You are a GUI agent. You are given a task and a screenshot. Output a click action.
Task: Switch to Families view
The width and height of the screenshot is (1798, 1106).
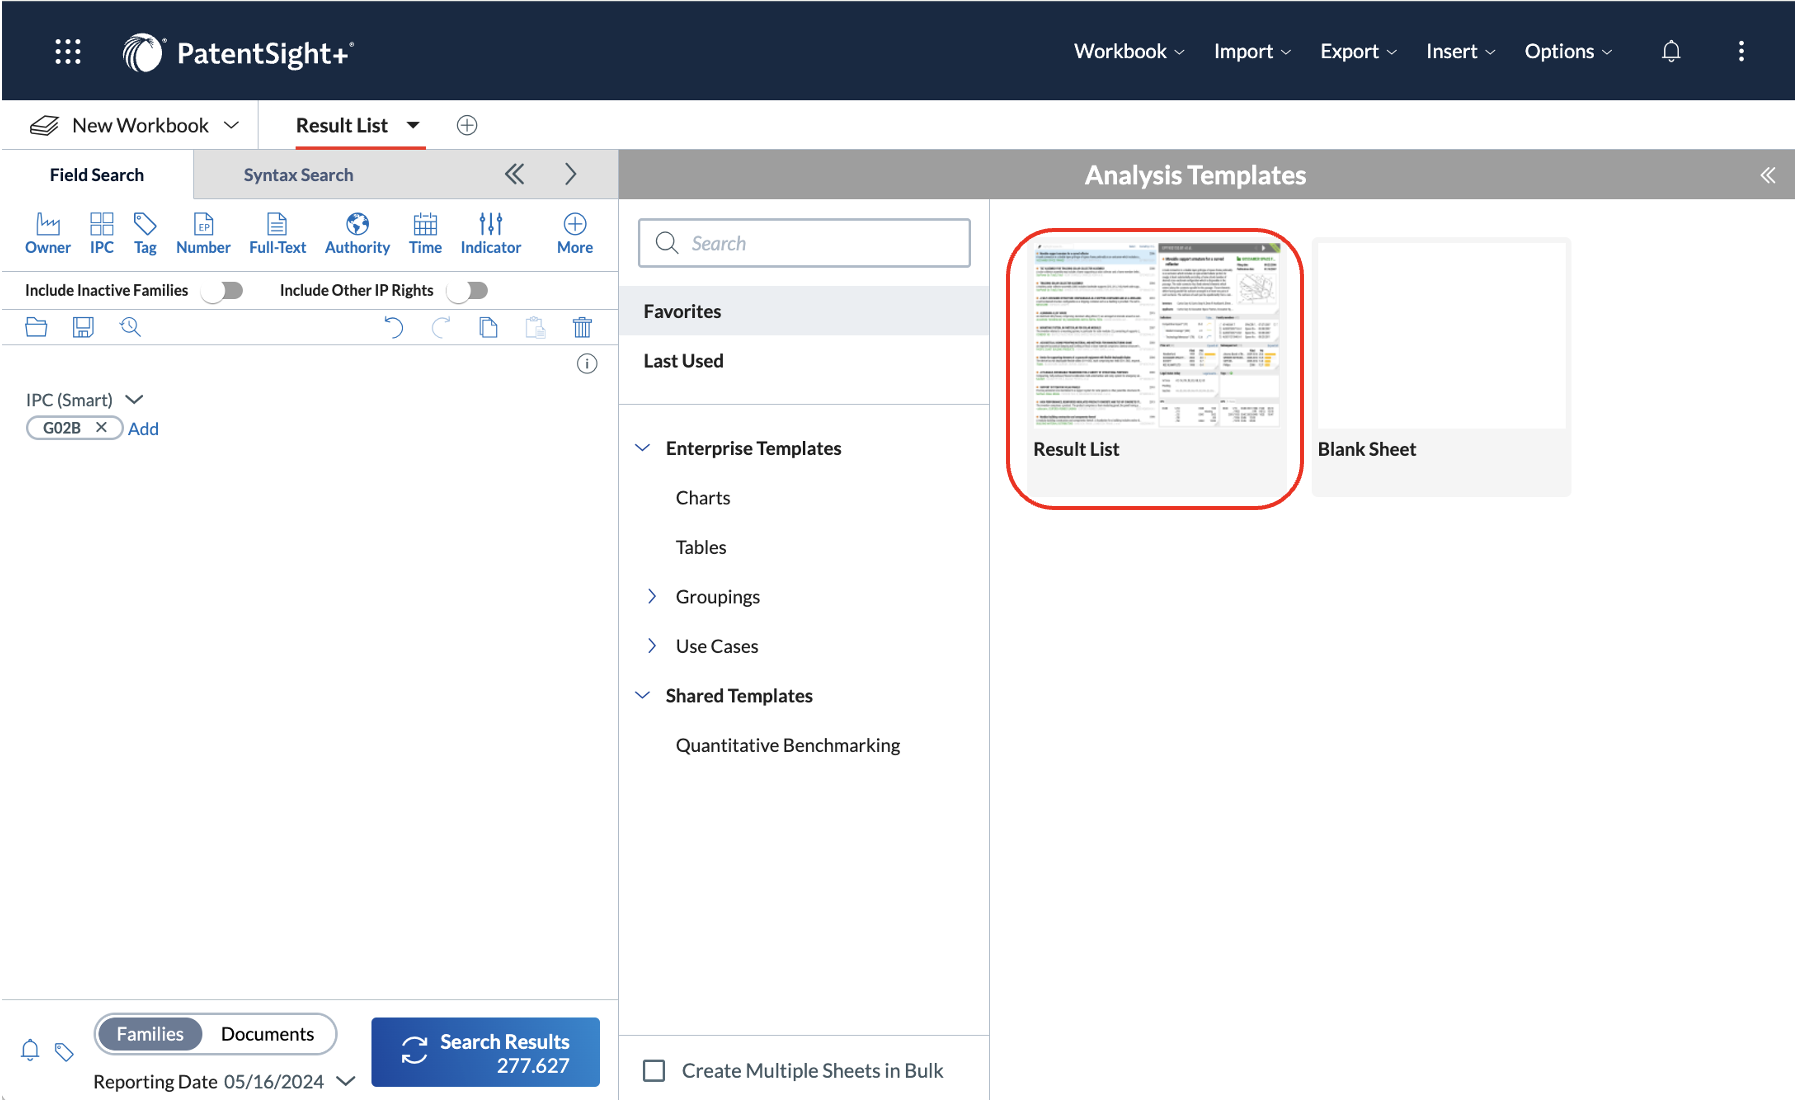click(150, 1034)
